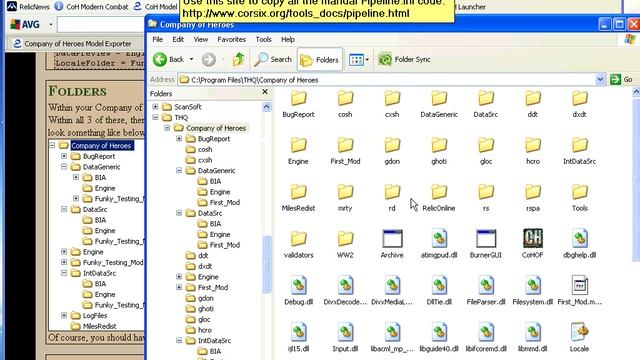This screenshot has height=360, width=640.
Task: Open the RelicOnline folder icon
Action: click(439, 192)
